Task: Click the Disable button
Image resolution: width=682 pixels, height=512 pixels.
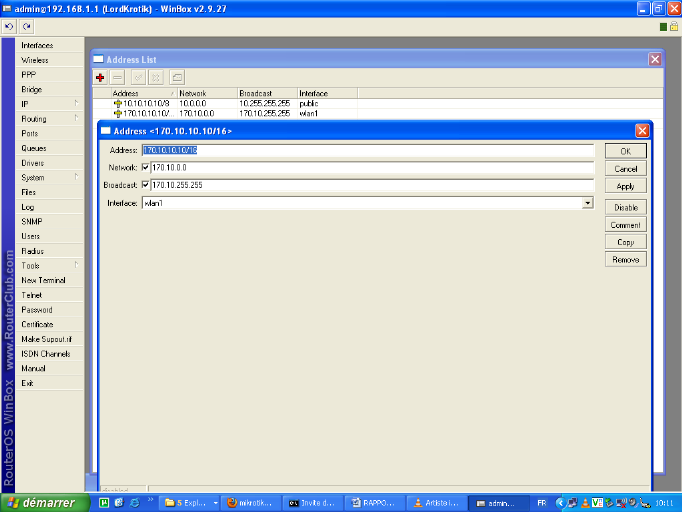Action: coord(625,207)
